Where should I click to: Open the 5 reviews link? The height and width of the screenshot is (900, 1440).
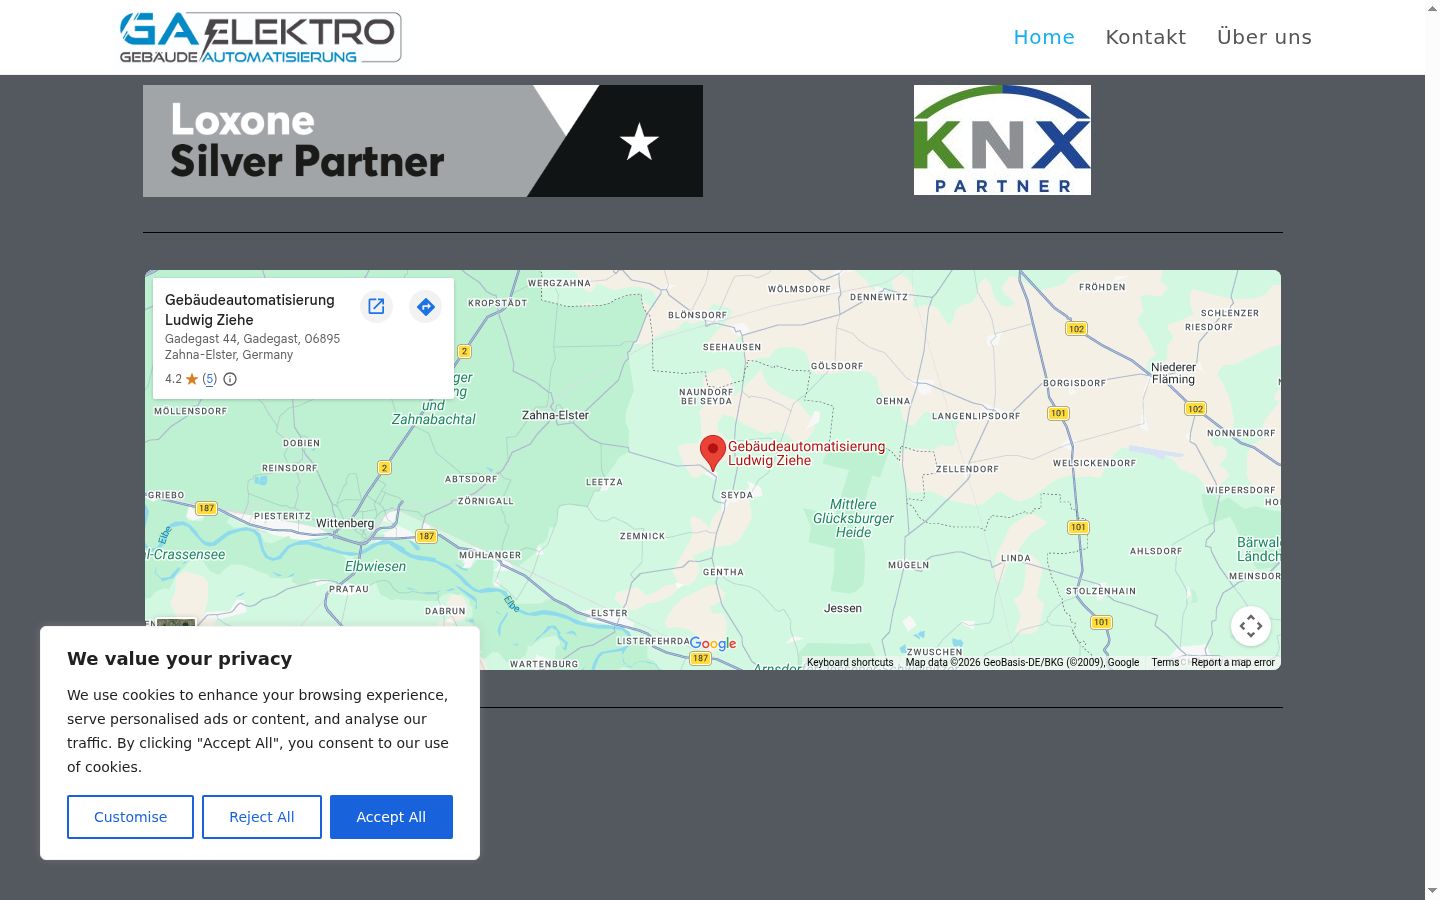click(210, 379)
